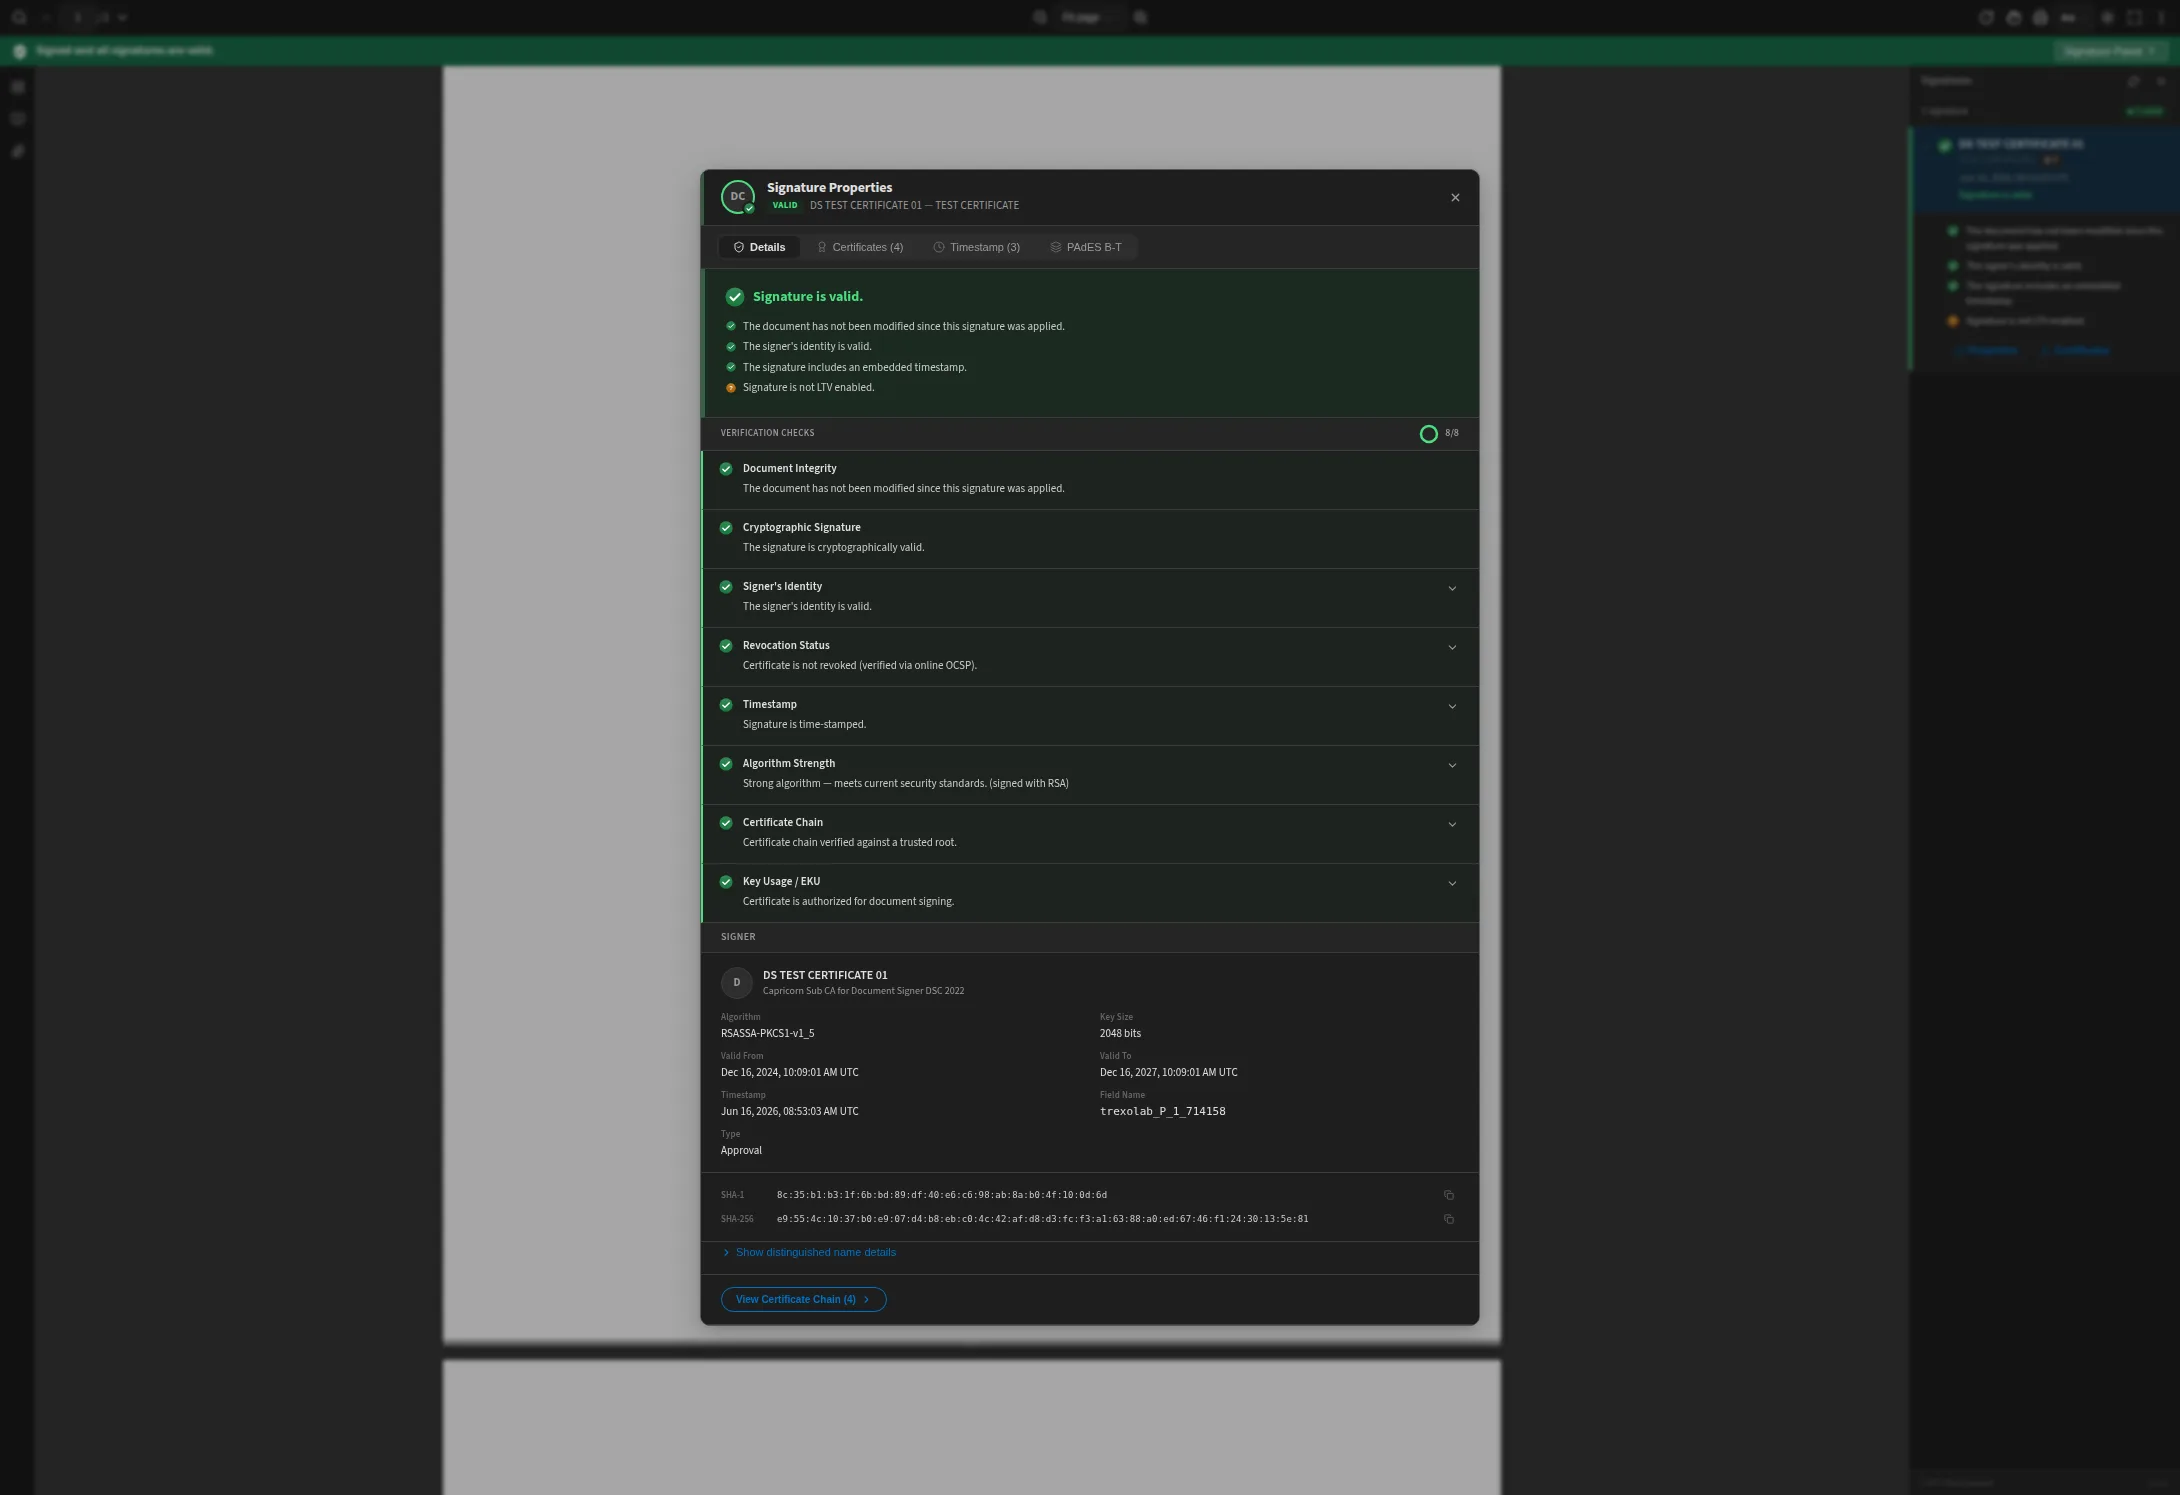This screenshot has width=2180, height=1495.
Task: Click the Key Usage / EKU check icon
Action: coord(726,881)
